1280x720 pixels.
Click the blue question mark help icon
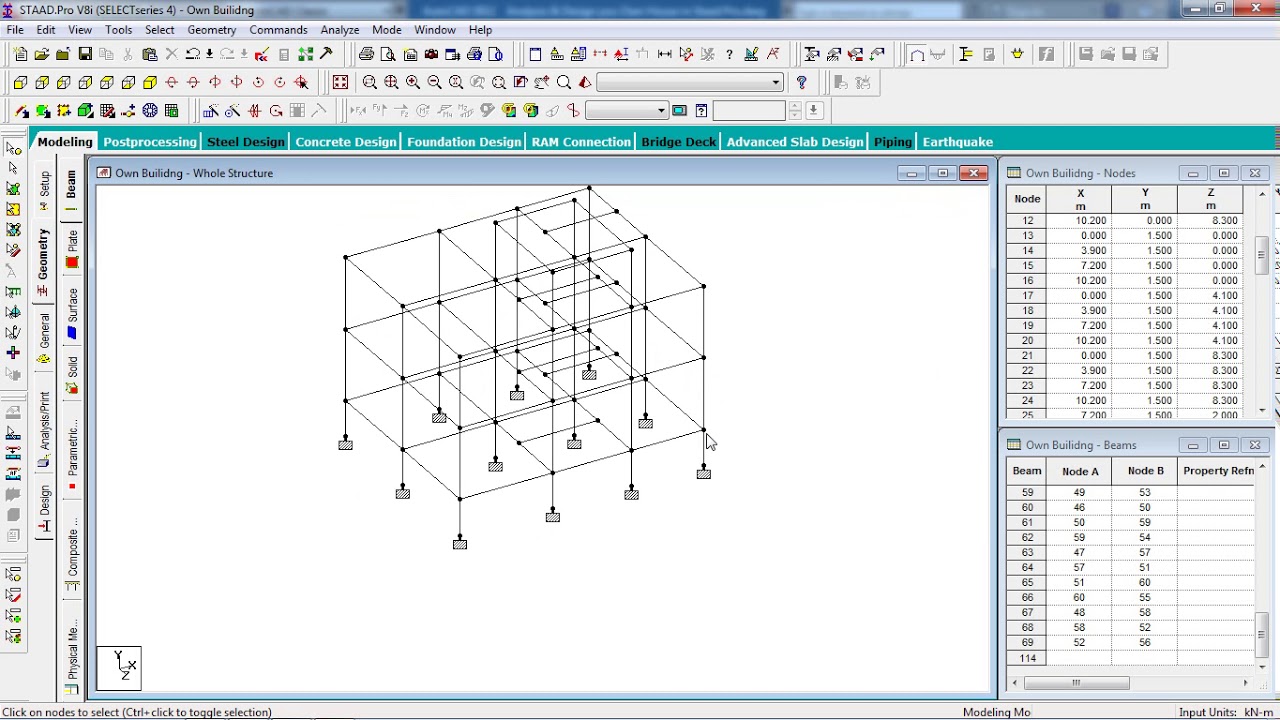(801, 82)
